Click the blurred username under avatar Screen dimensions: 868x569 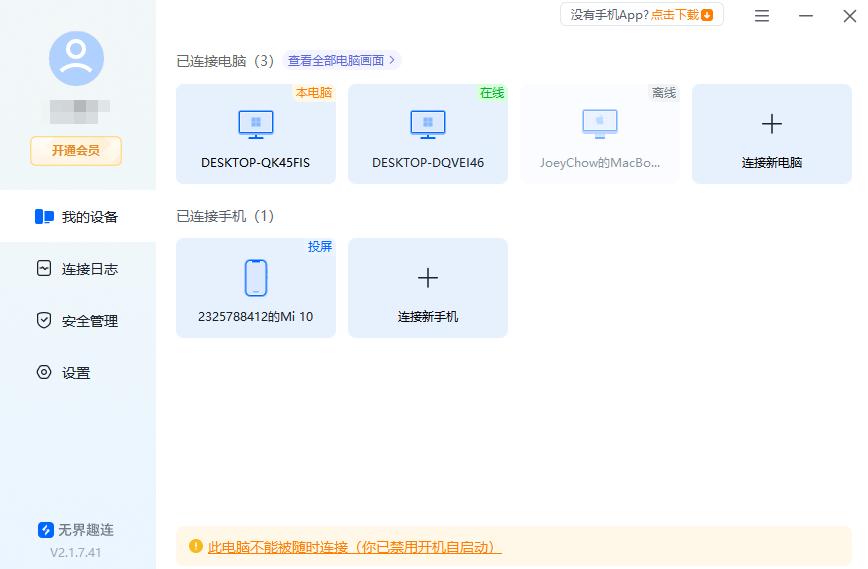click(79, 111)
